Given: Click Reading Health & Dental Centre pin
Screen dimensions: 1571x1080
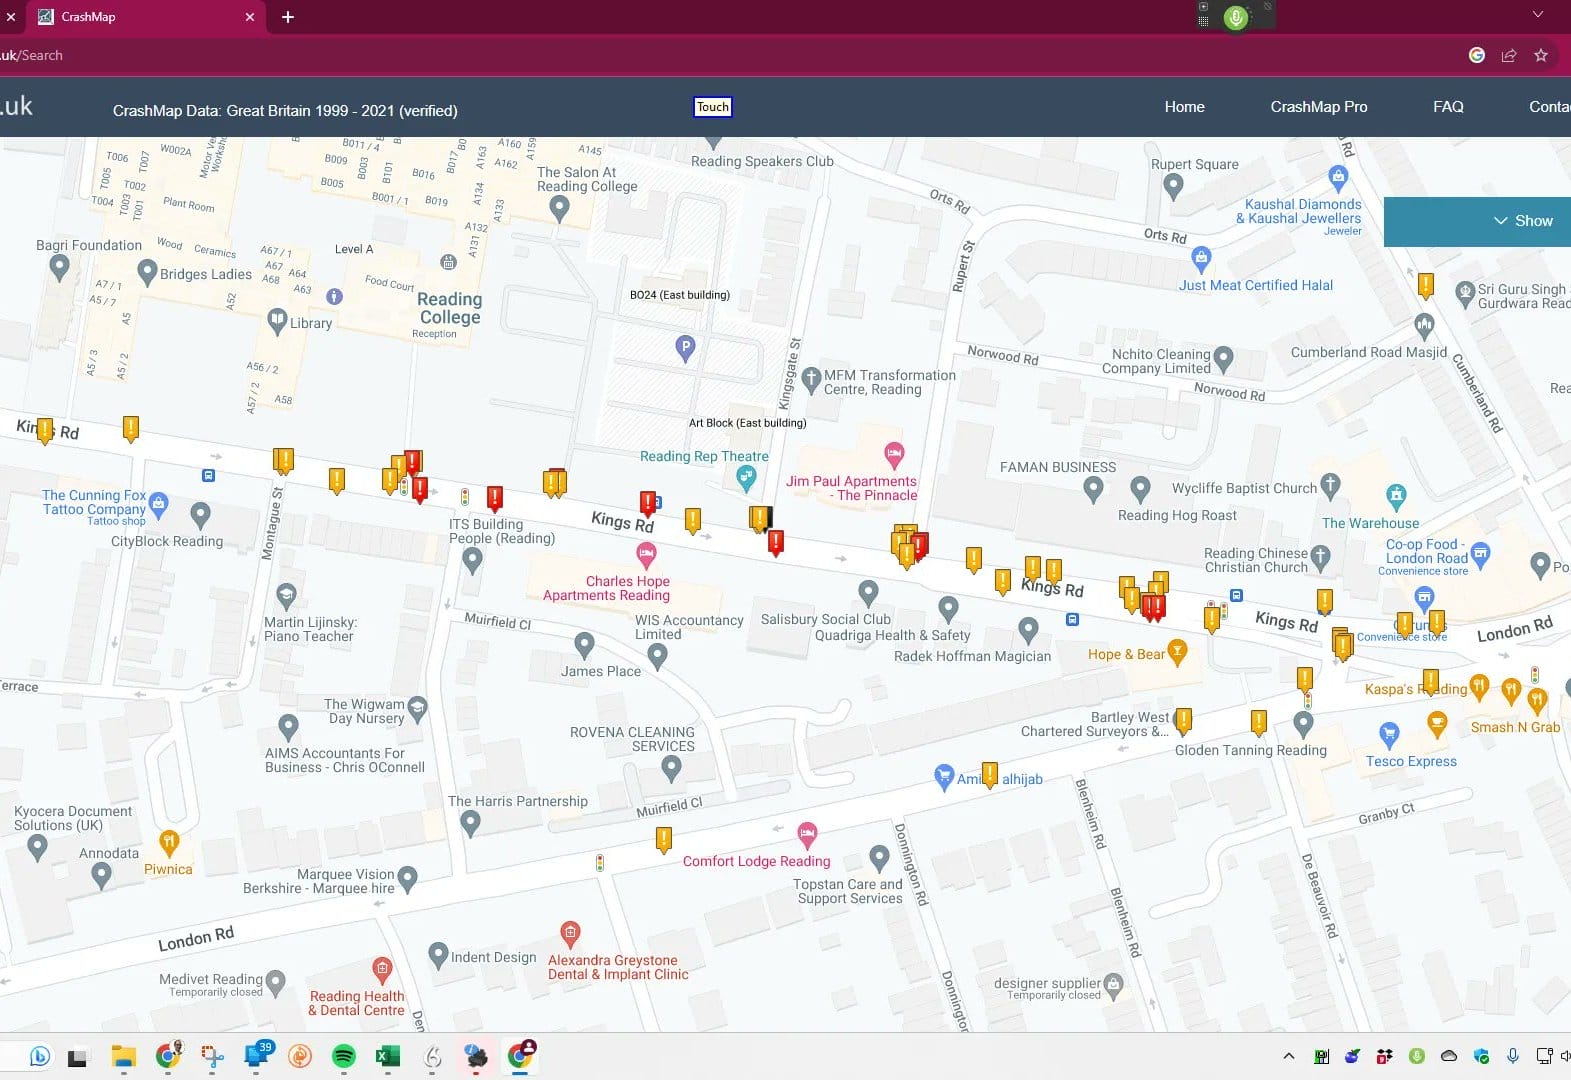Looking at the screenshot, I should (x=382, y=969).
